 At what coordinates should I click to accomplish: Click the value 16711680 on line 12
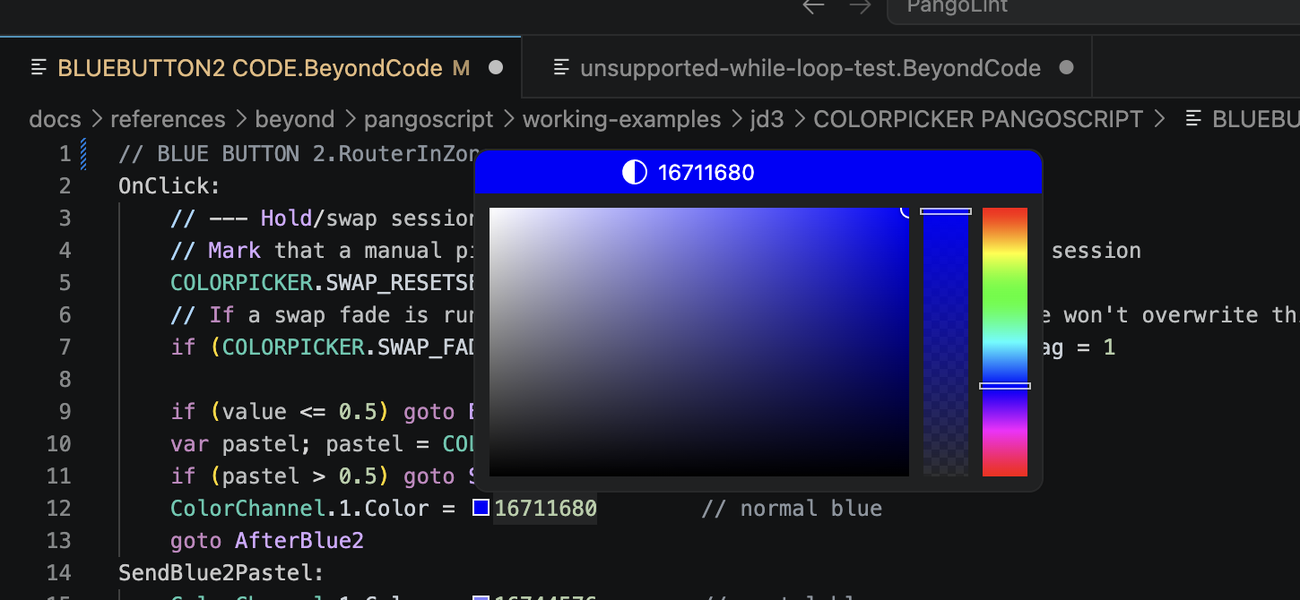[545, 508]
